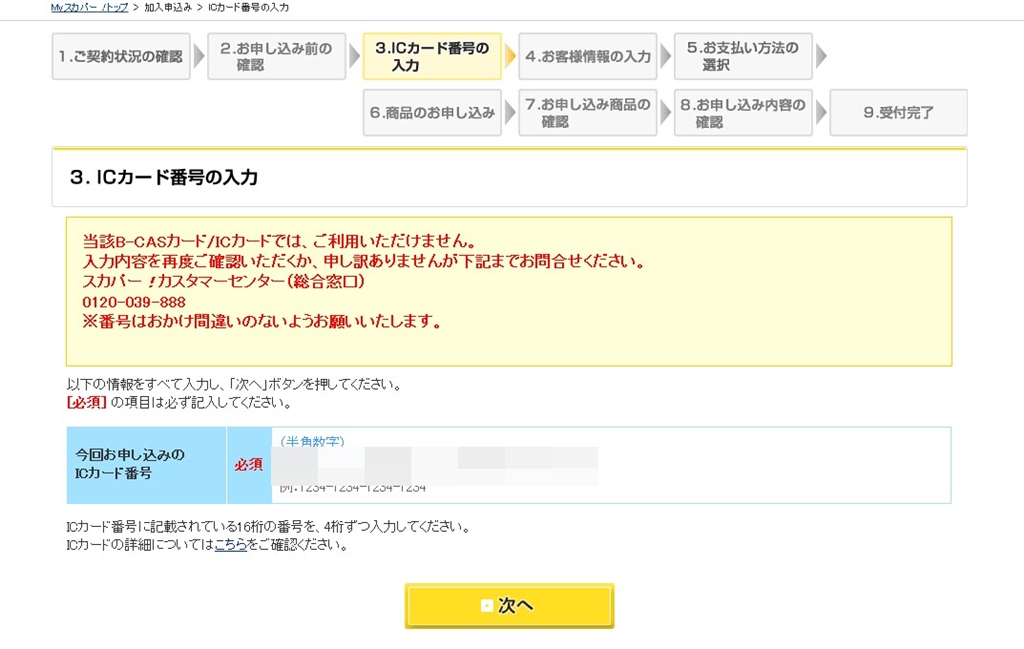
Task: Select step 4.お客様情報の入力
Action: [588, 57]
